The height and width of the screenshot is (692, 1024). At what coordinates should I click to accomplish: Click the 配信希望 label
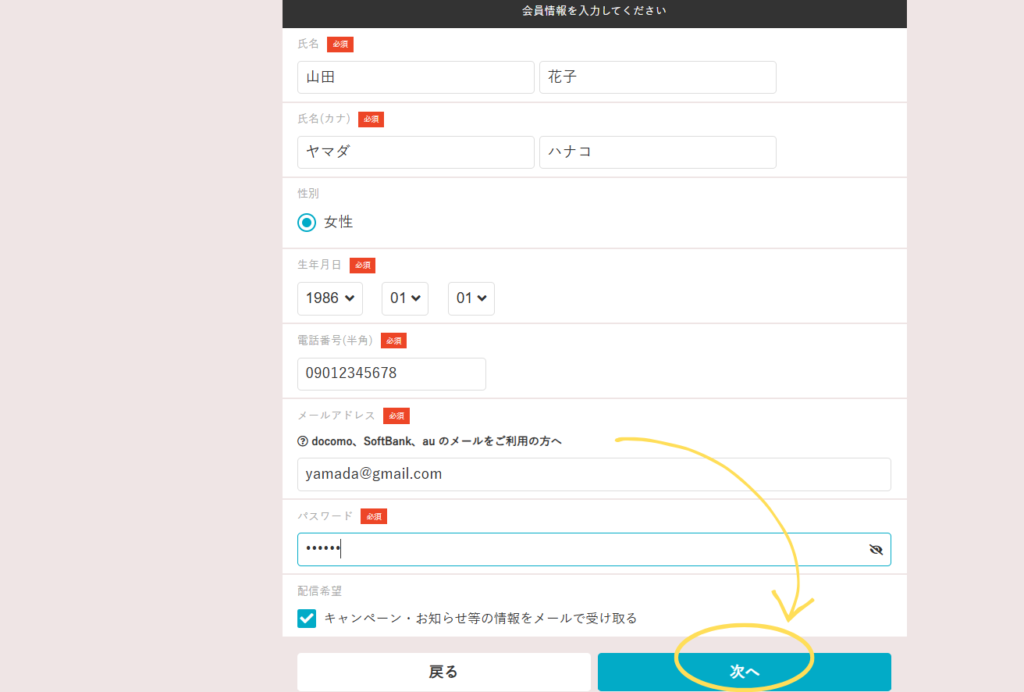coord(319,591)
